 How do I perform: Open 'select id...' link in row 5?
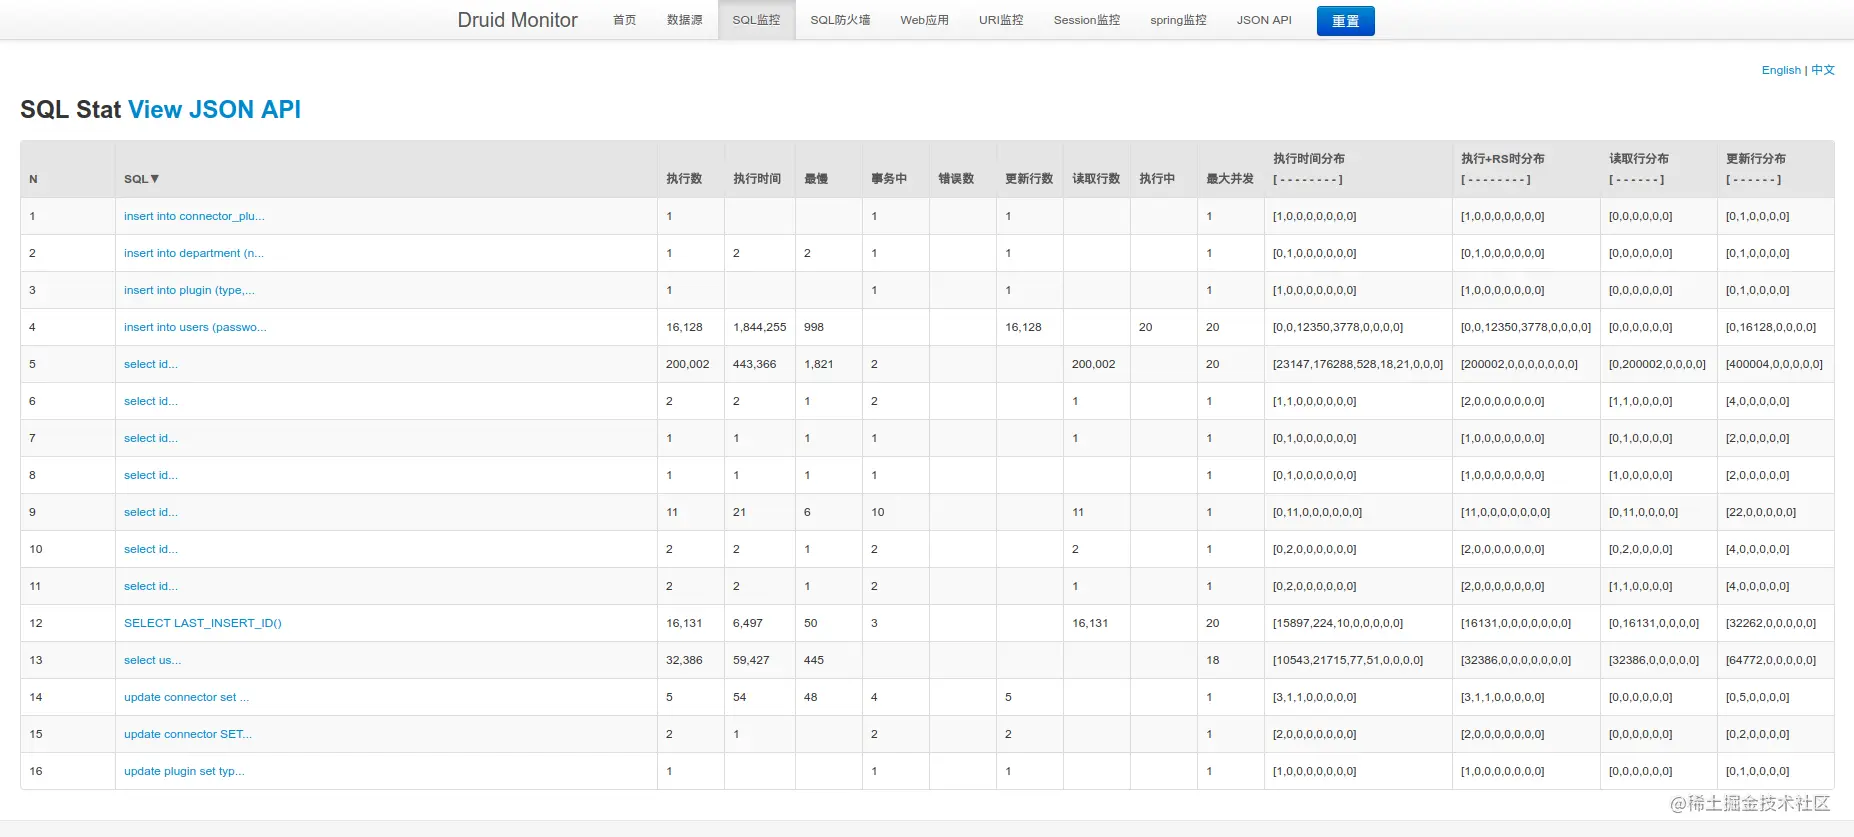coord(151,364)
